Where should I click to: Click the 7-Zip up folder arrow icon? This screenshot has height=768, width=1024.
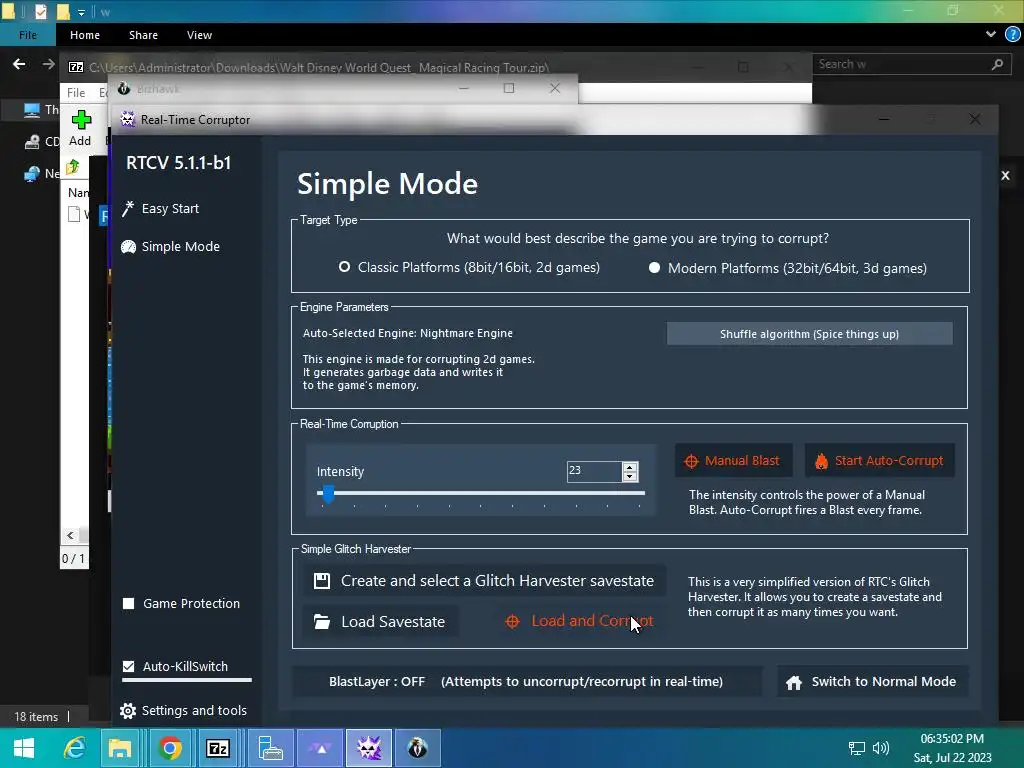point(72,167)
